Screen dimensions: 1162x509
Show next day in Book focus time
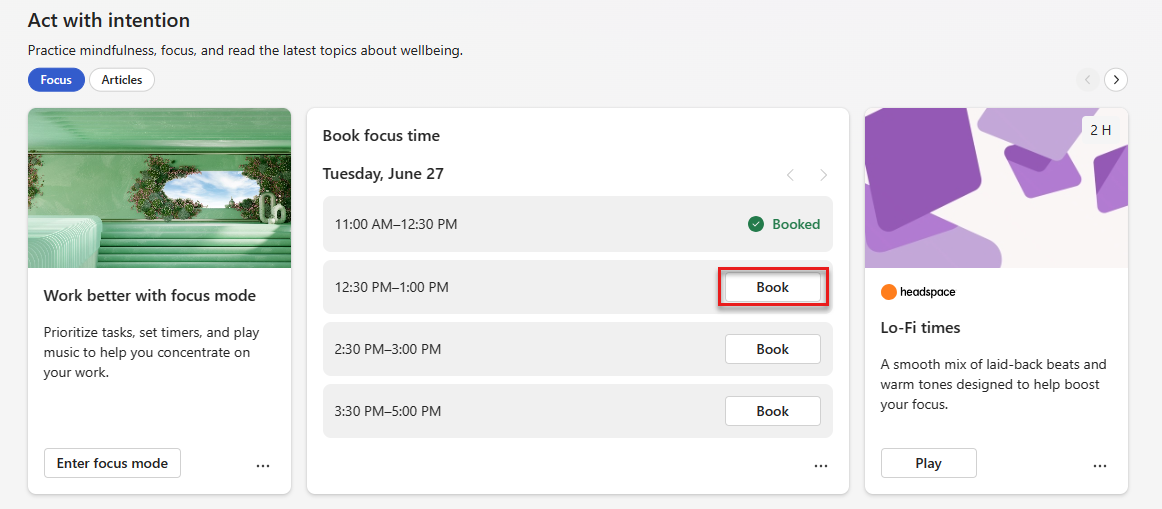tap(823, 176)
